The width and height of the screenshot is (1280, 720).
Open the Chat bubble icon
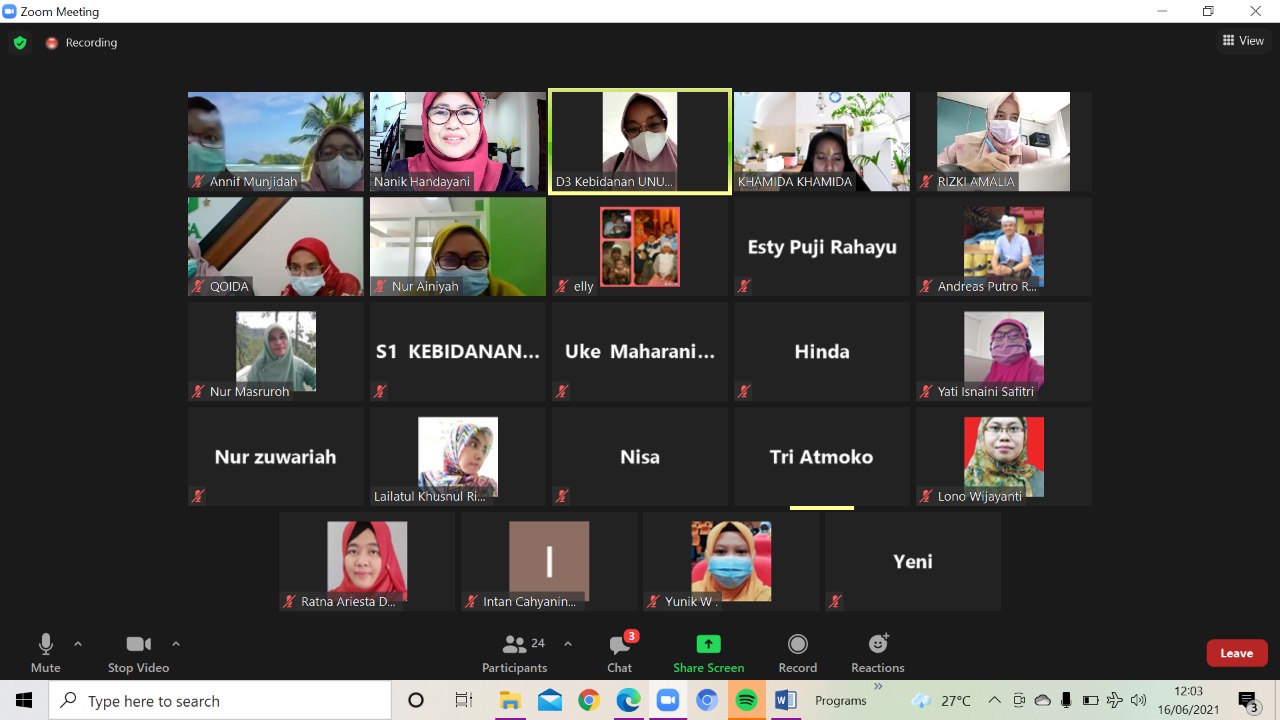tap(619, 645)
